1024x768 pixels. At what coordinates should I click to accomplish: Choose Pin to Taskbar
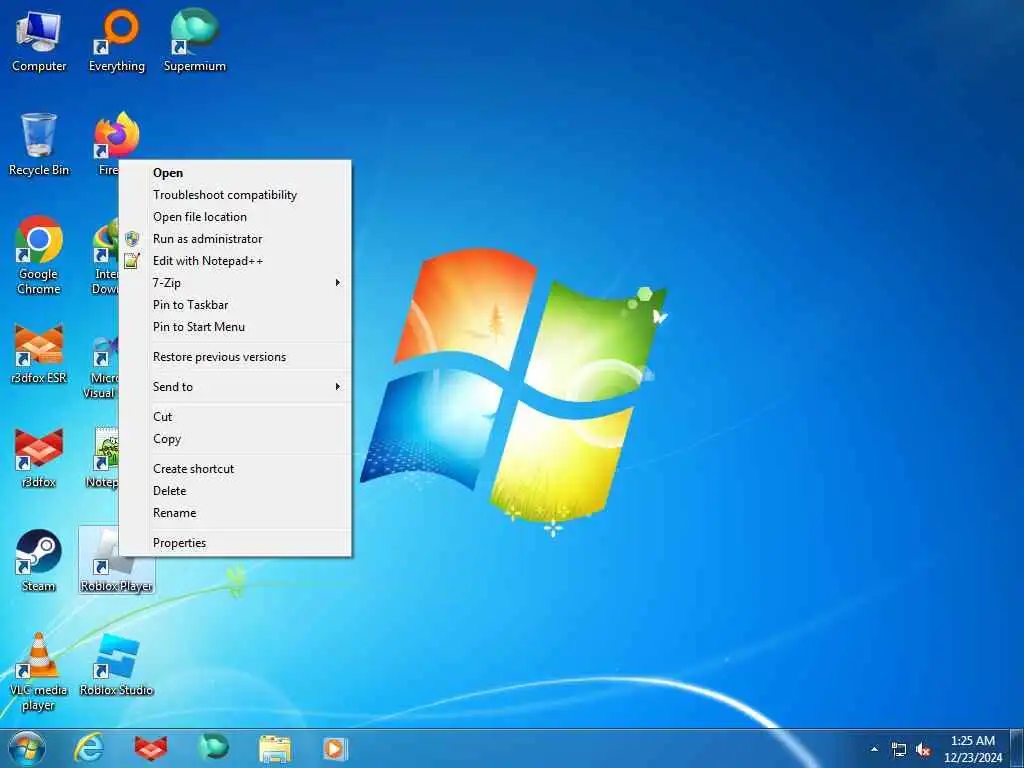pos(235,305)
